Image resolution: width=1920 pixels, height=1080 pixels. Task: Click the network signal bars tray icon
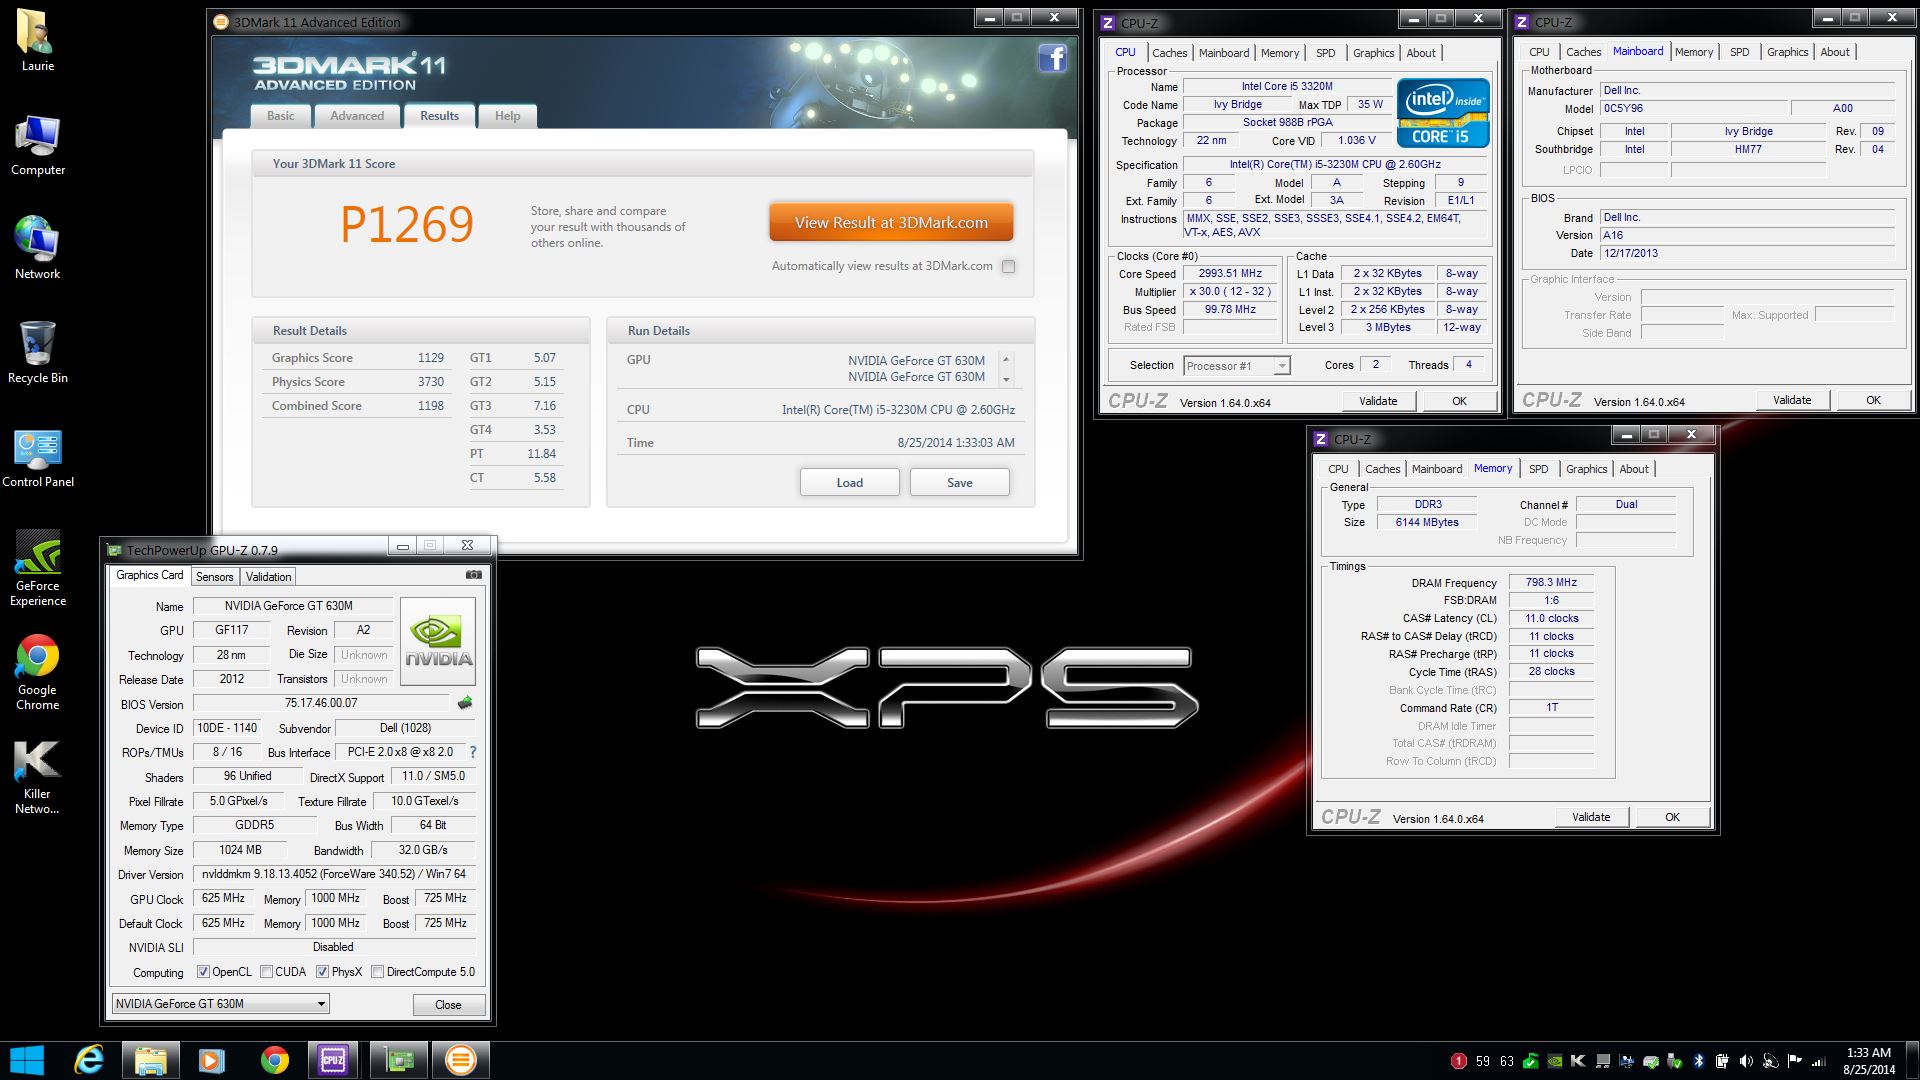click(x=1819, y=1061)
